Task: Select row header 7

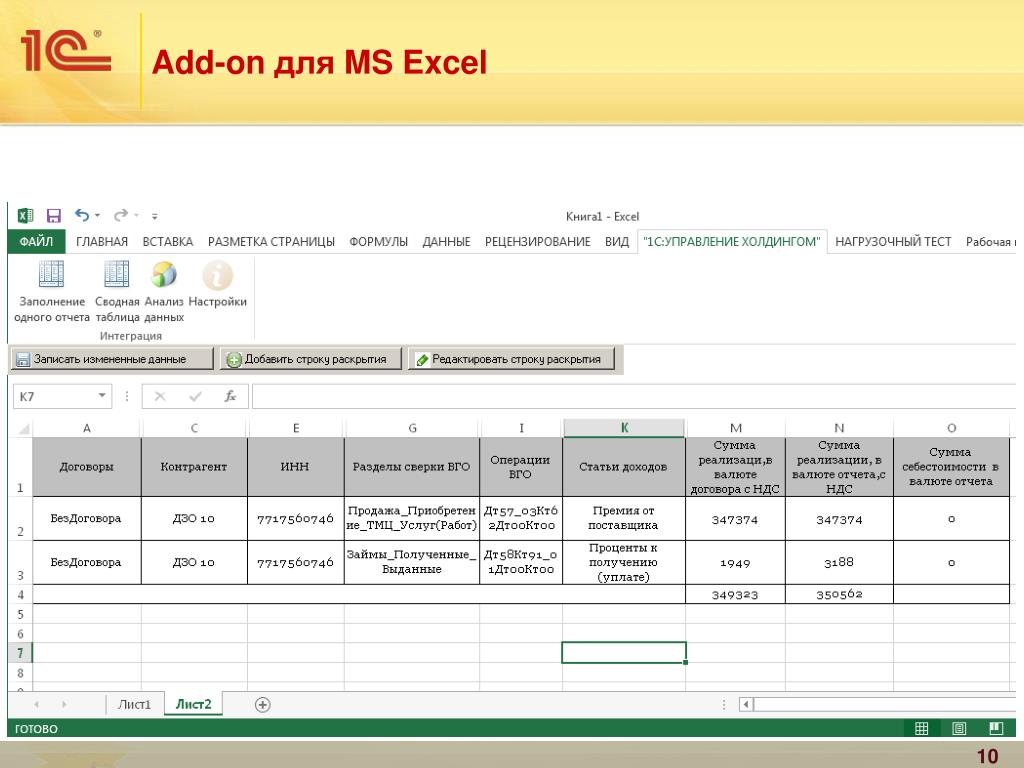Action: pos(20,653)
